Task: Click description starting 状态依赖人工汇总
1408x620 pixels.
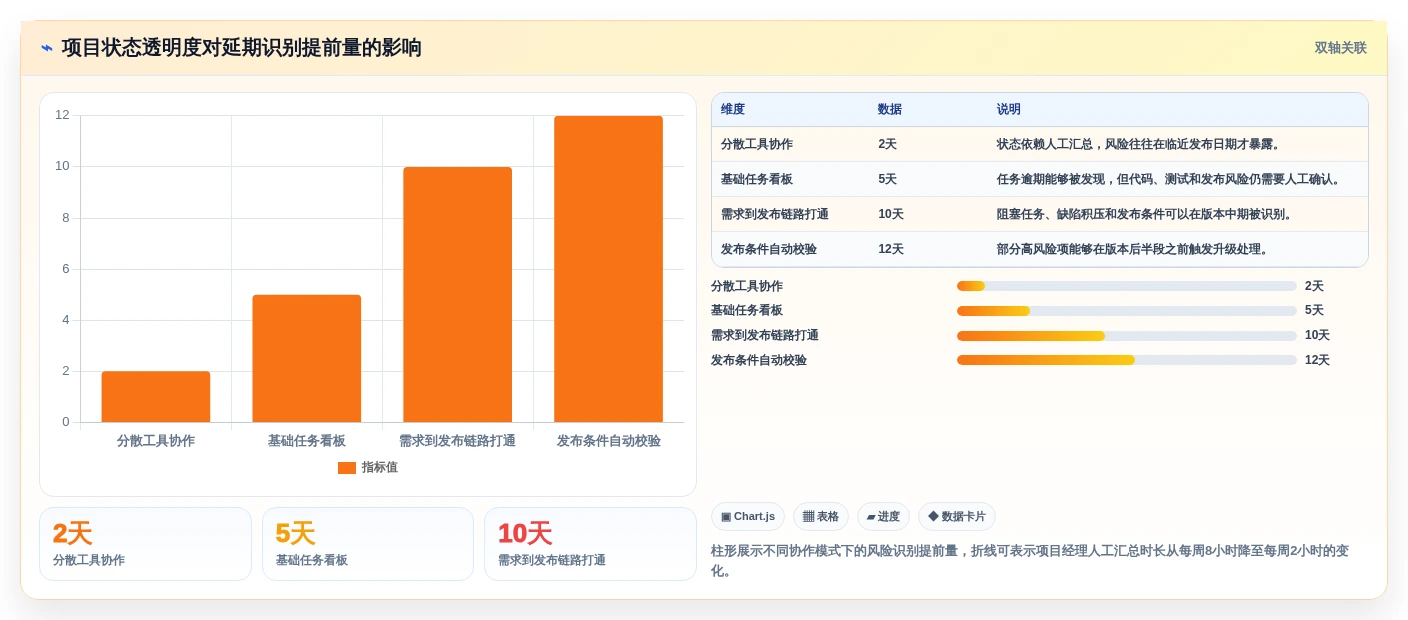Action: click(x=1139, y=144)
